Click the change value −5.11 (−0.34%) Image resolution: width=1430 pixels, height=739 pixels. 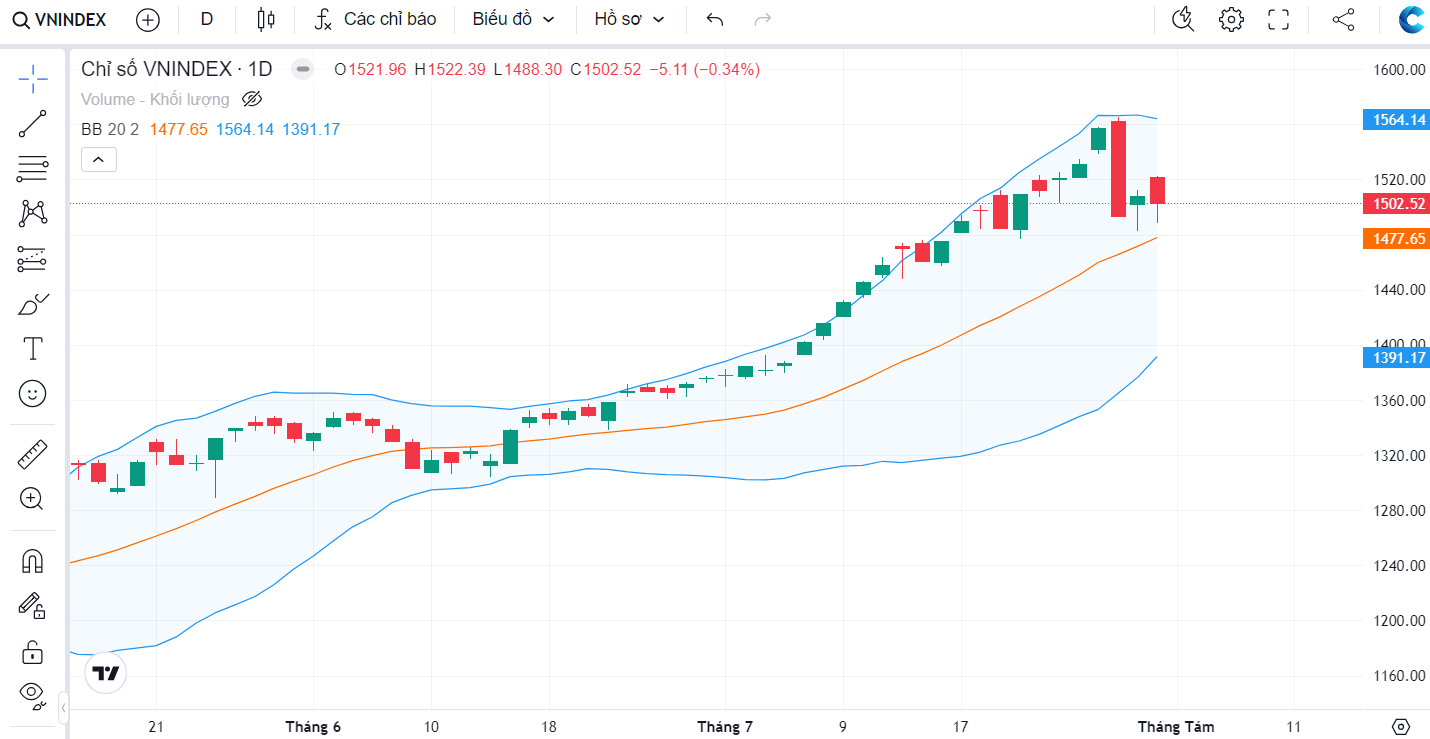pos(705,69)
